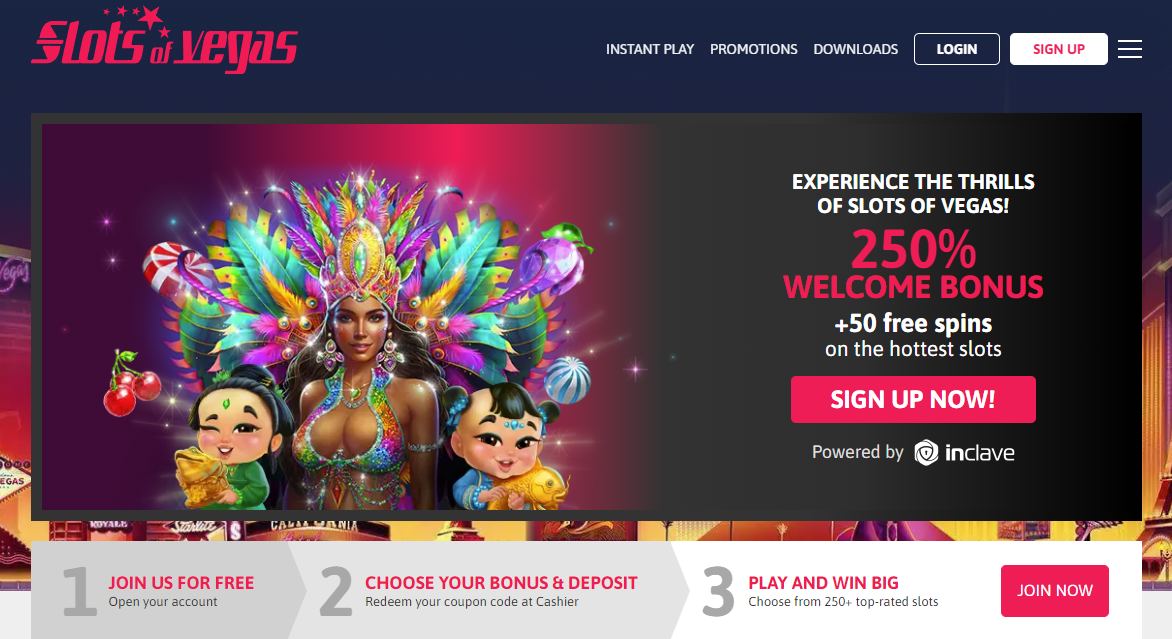The width and height of the screenshot is (1172, 639).
Task: Click the Sign Up Now! banner button
Action: (x=913, y=400)
